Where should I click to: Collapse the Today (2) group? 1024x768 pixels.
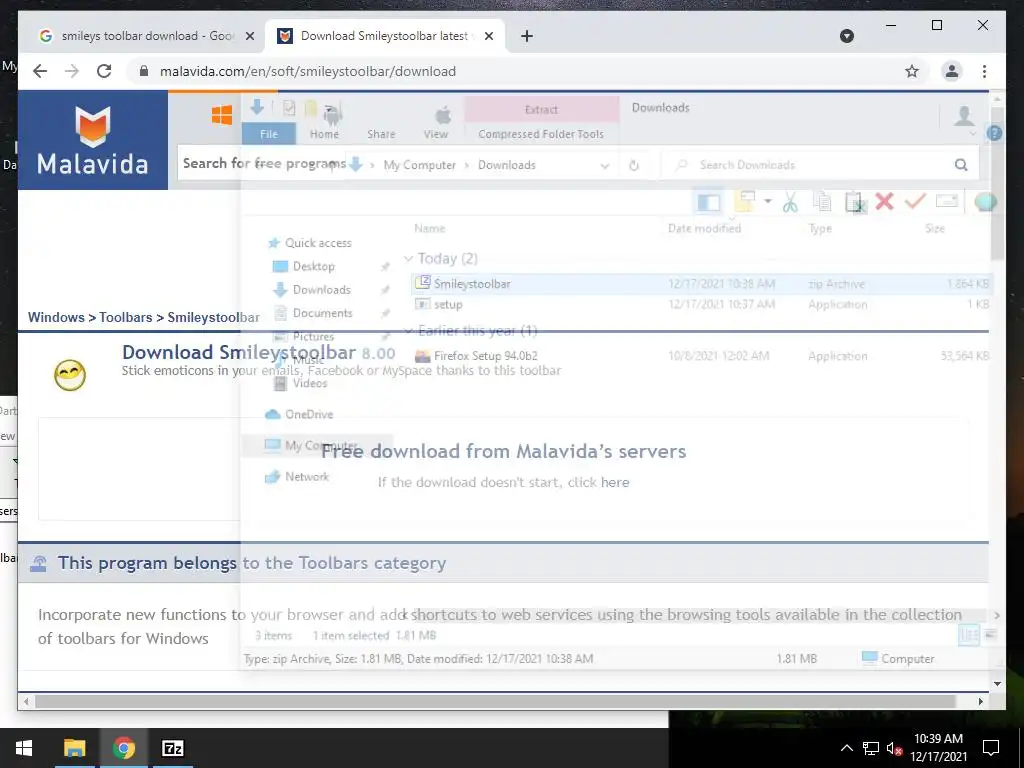click(409, 259)
